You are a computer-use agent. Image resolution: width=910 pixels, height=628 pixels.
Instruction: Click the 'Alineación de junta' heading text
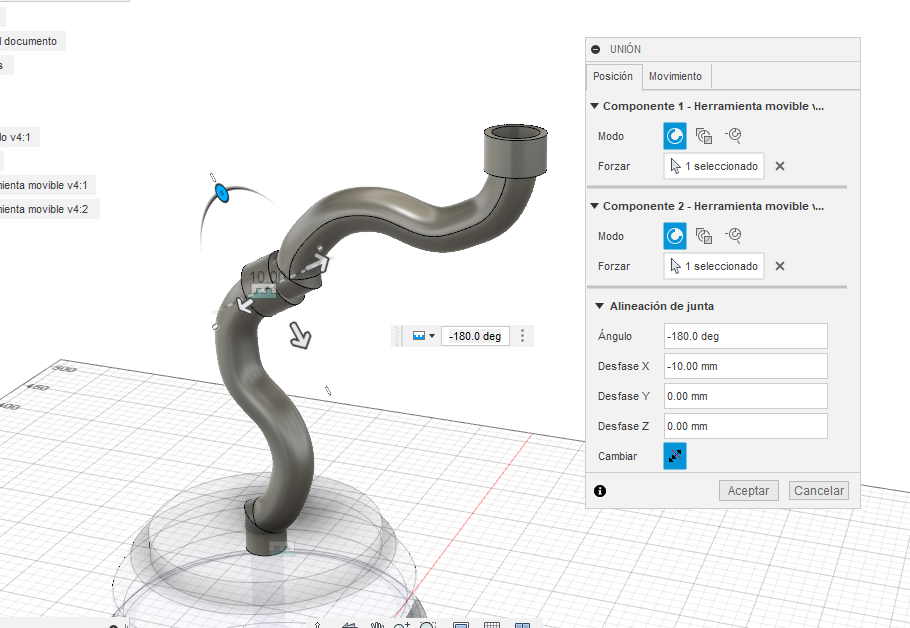click(x=662, y=306)
